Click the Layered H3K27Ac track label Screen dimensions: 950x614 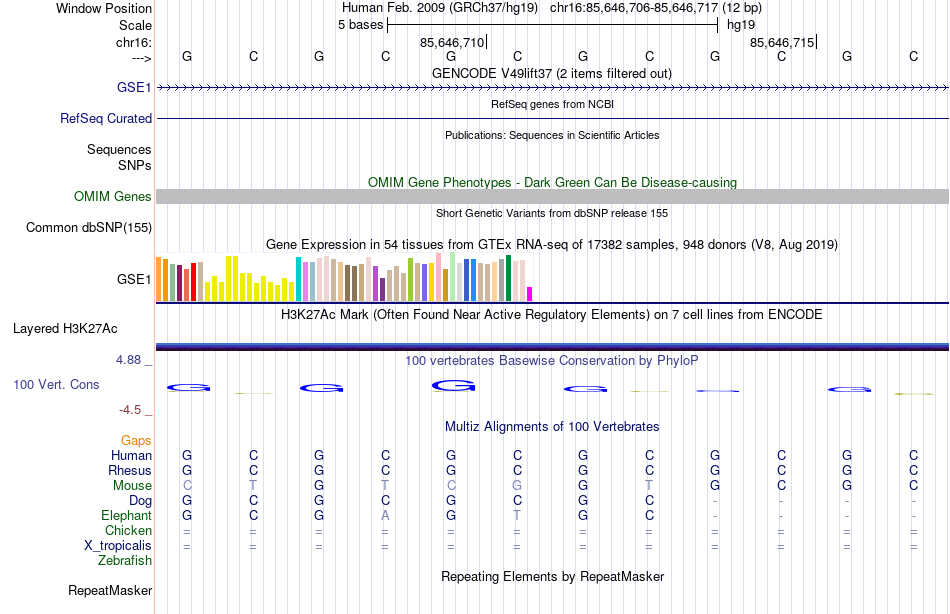tap(65, 329)
